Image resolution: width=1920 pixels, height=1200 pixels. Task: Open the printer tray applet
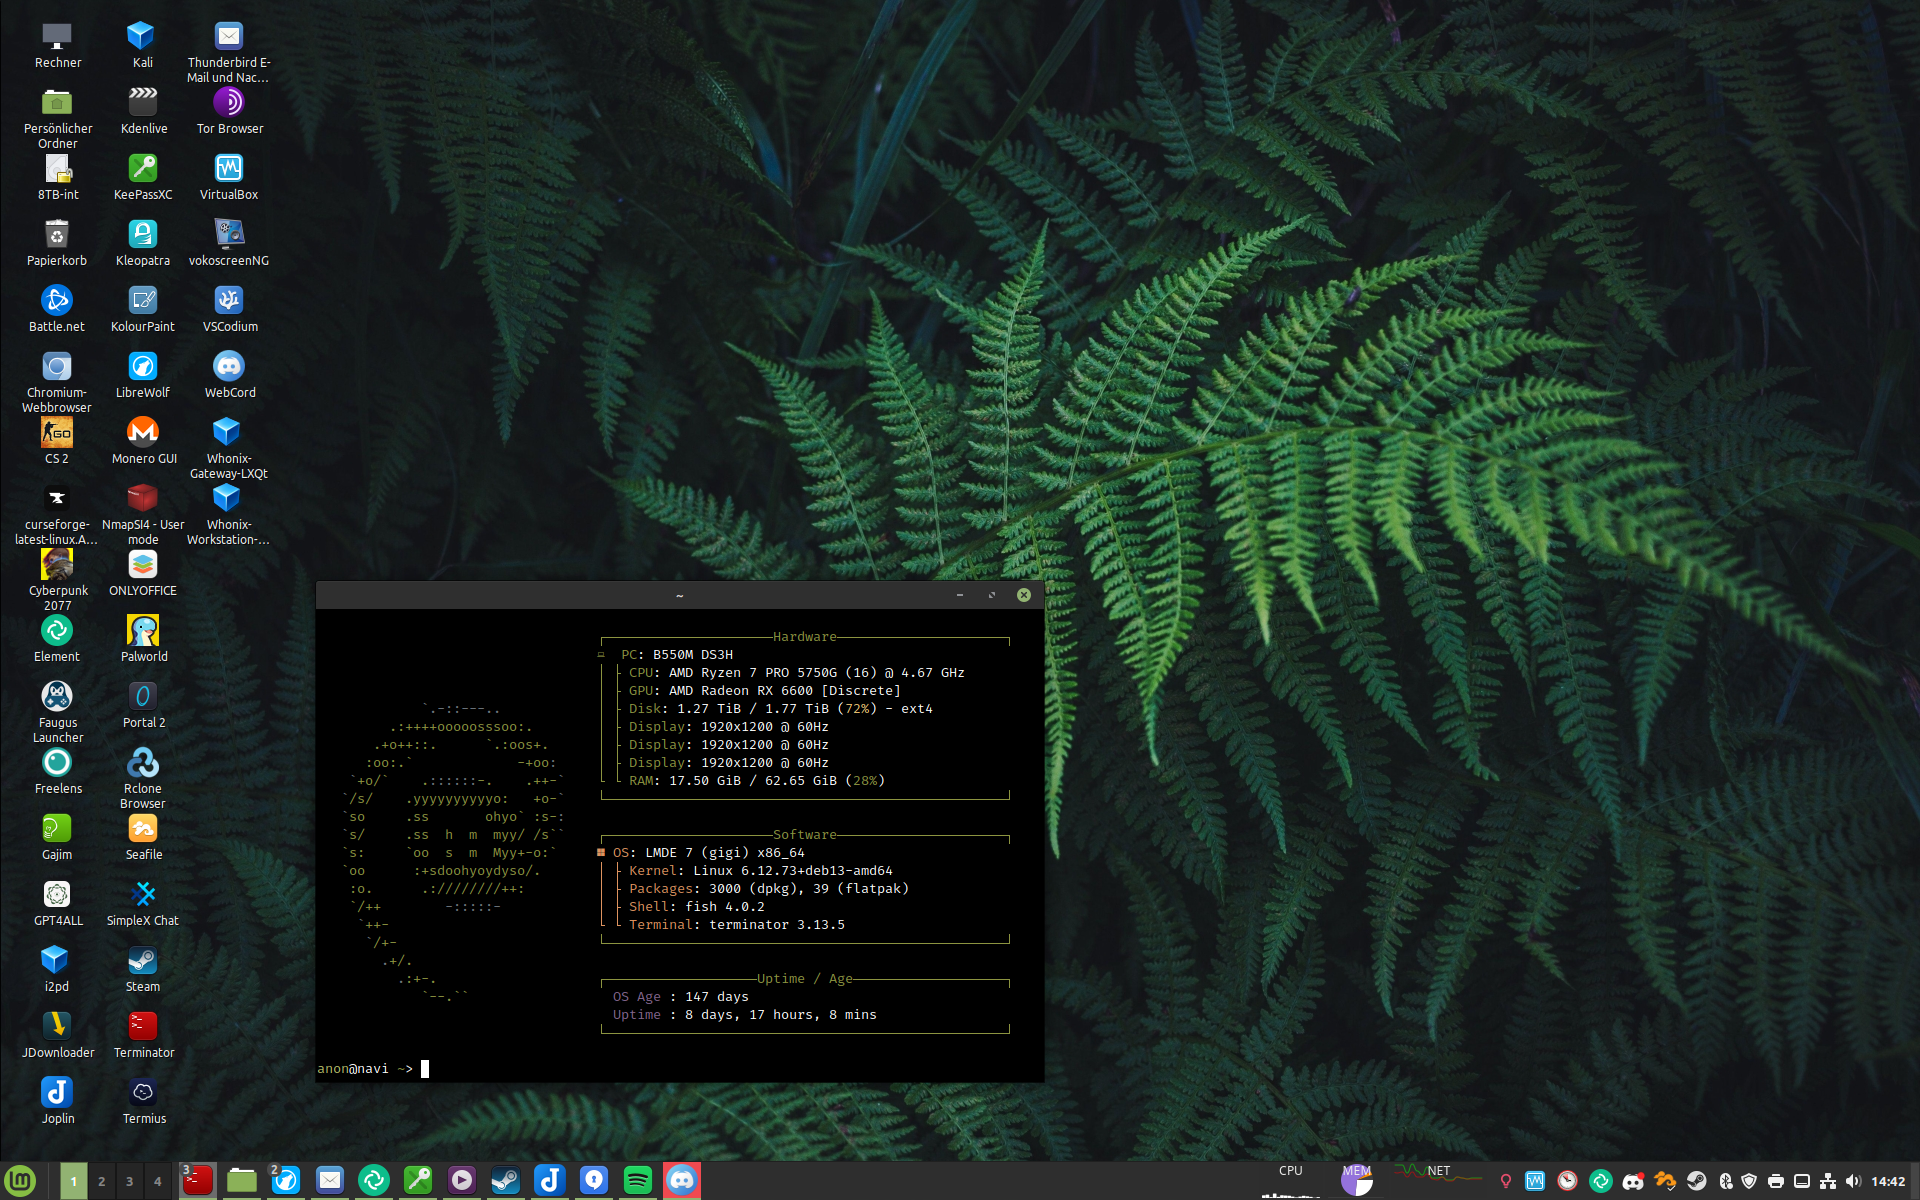tap(1775, 1181)
